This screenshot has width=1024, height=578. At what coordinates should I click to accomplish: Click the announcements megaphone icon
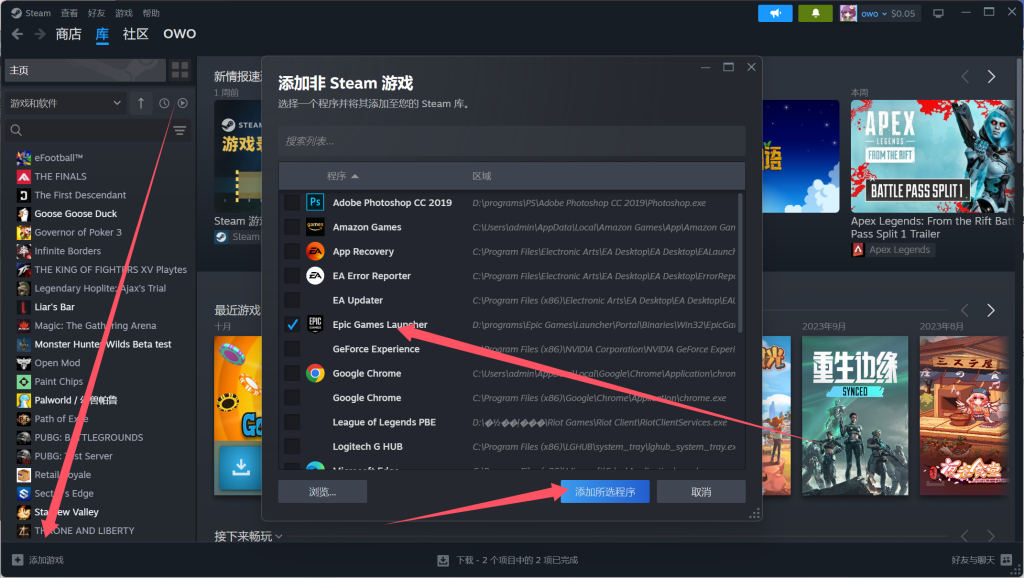pyautogui.click(x=775, y=13)
